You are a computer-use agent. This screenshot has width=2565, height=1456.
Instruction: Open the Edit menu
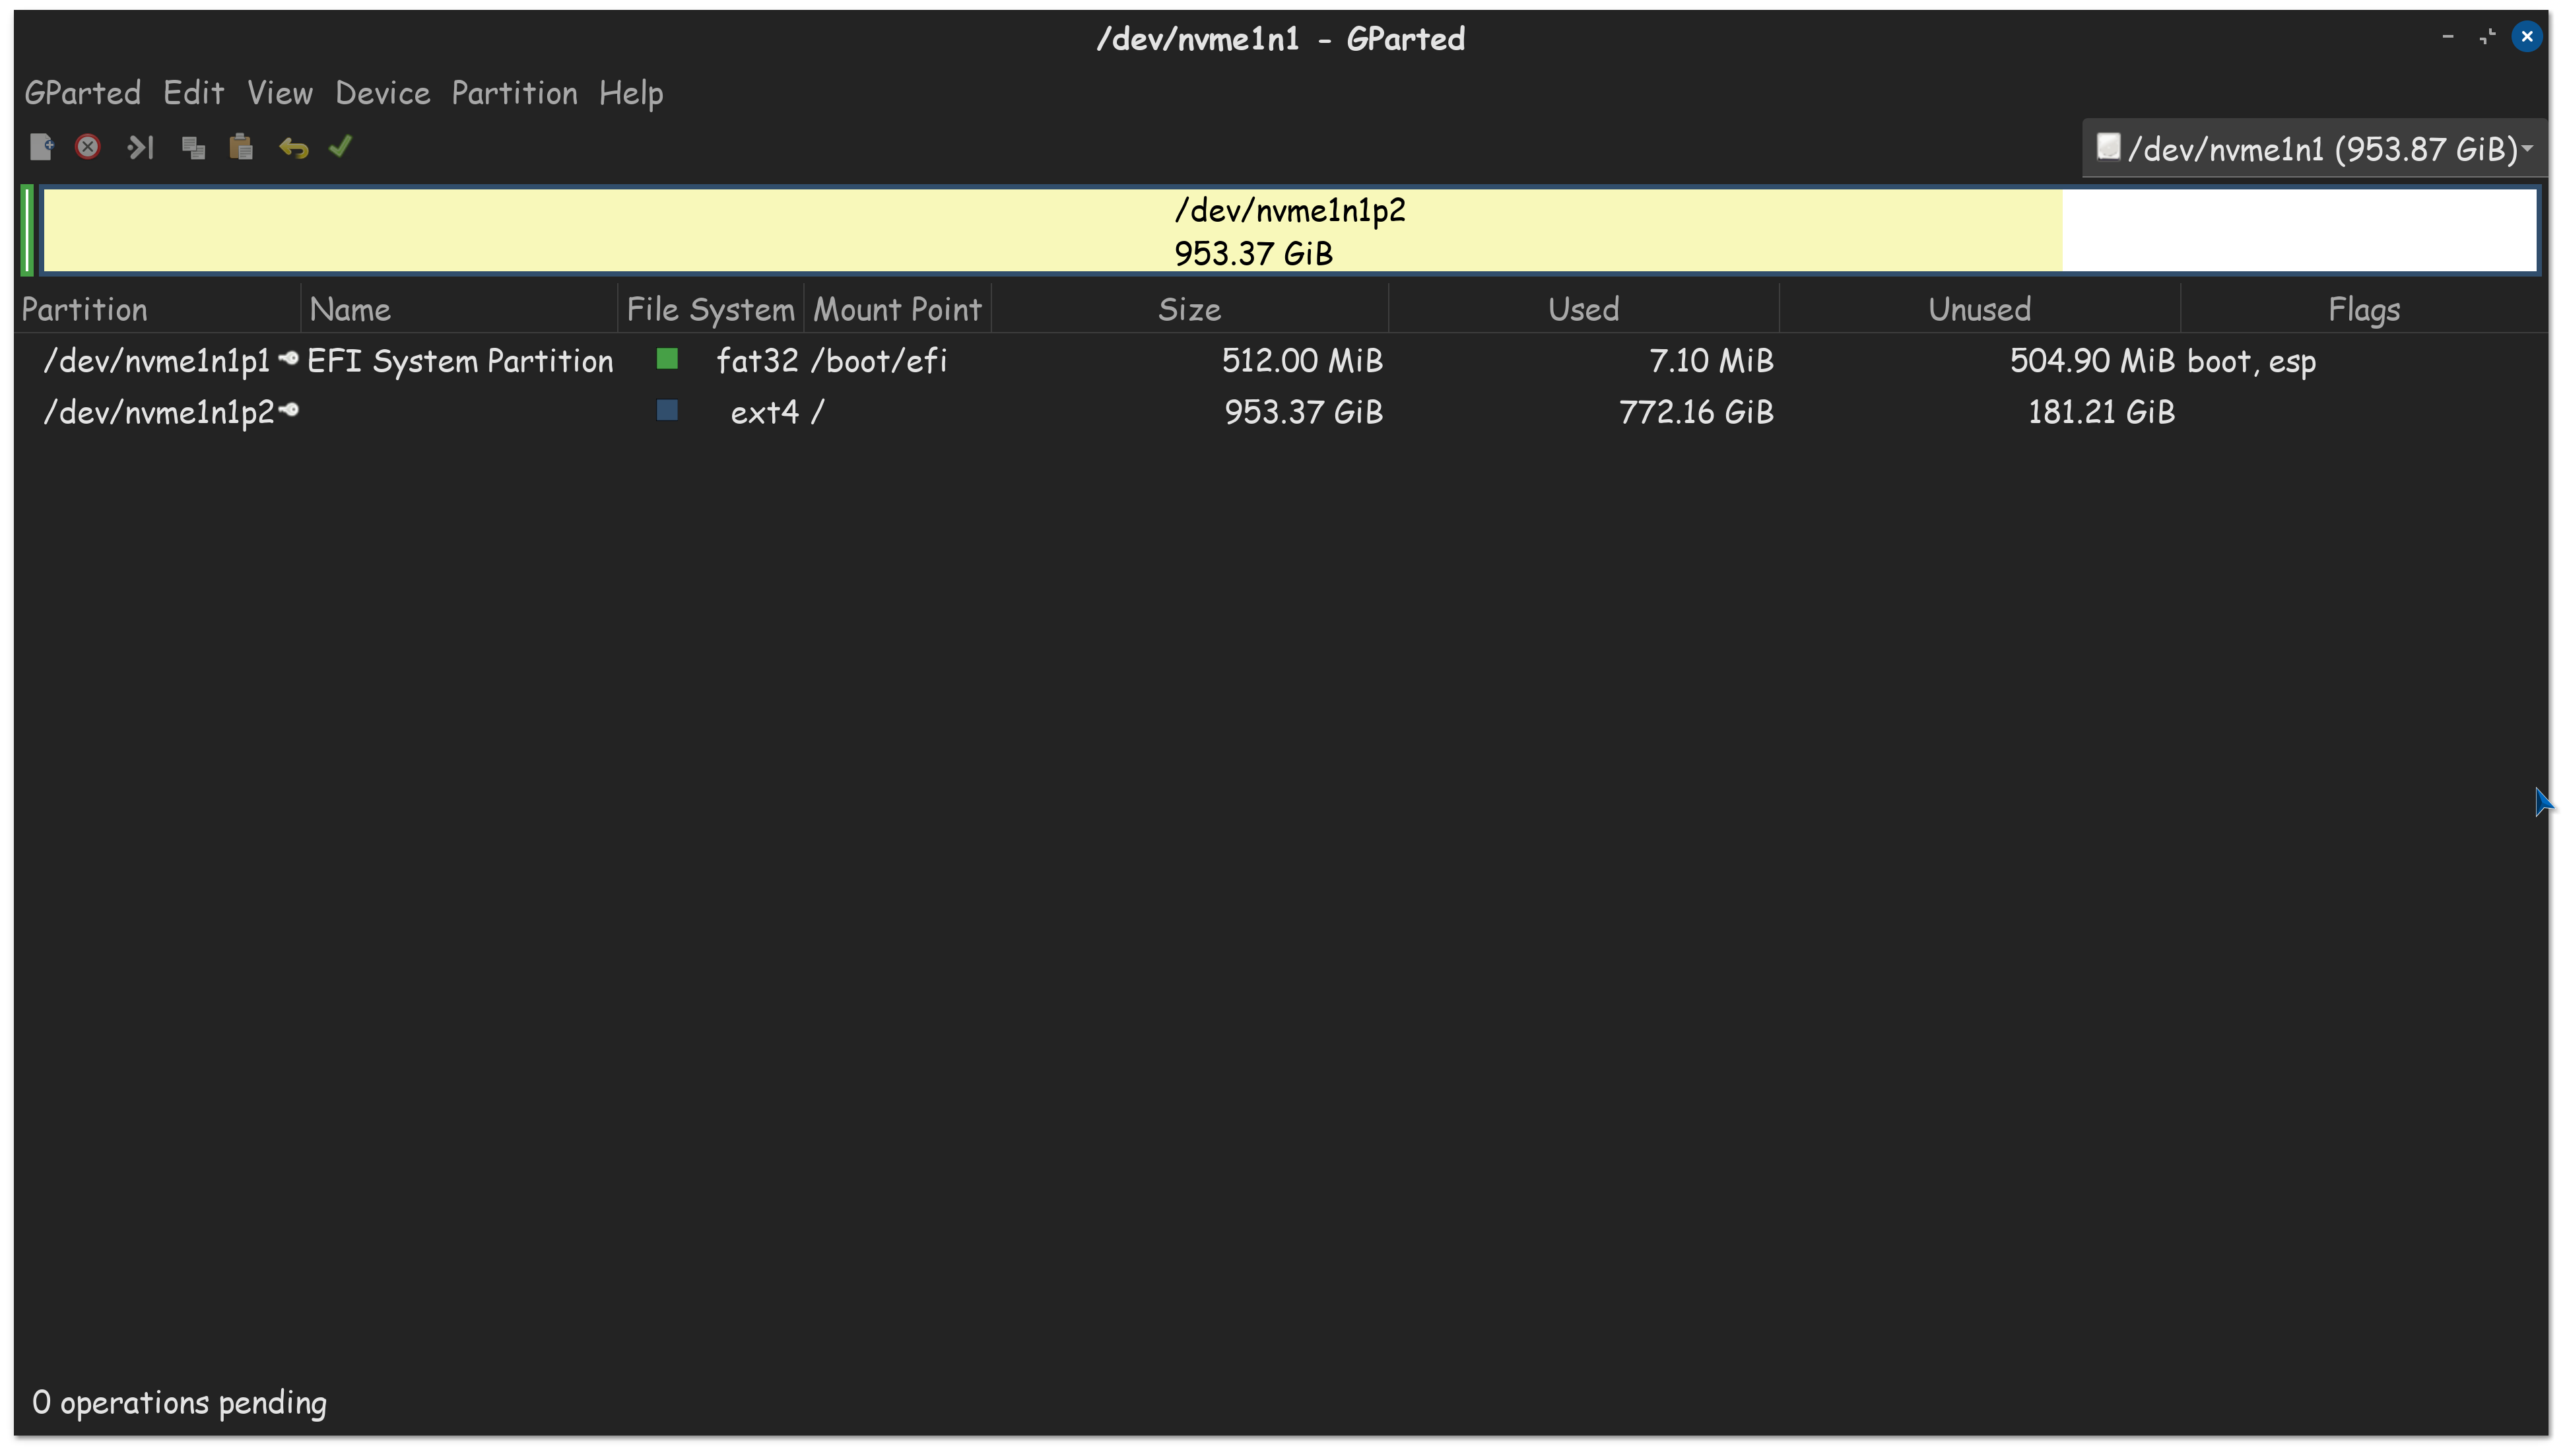193,93
